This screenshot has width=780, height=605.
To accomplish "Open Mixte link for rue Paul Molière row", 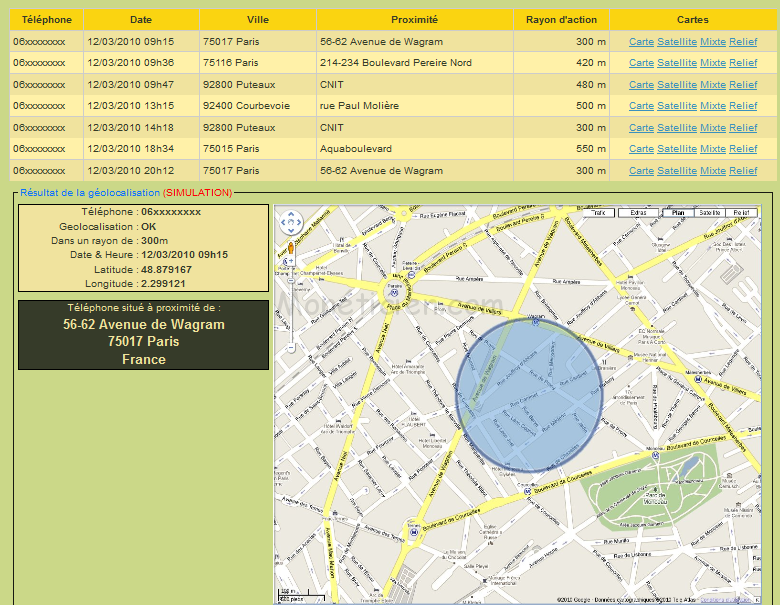I will (x=713, y=106).
